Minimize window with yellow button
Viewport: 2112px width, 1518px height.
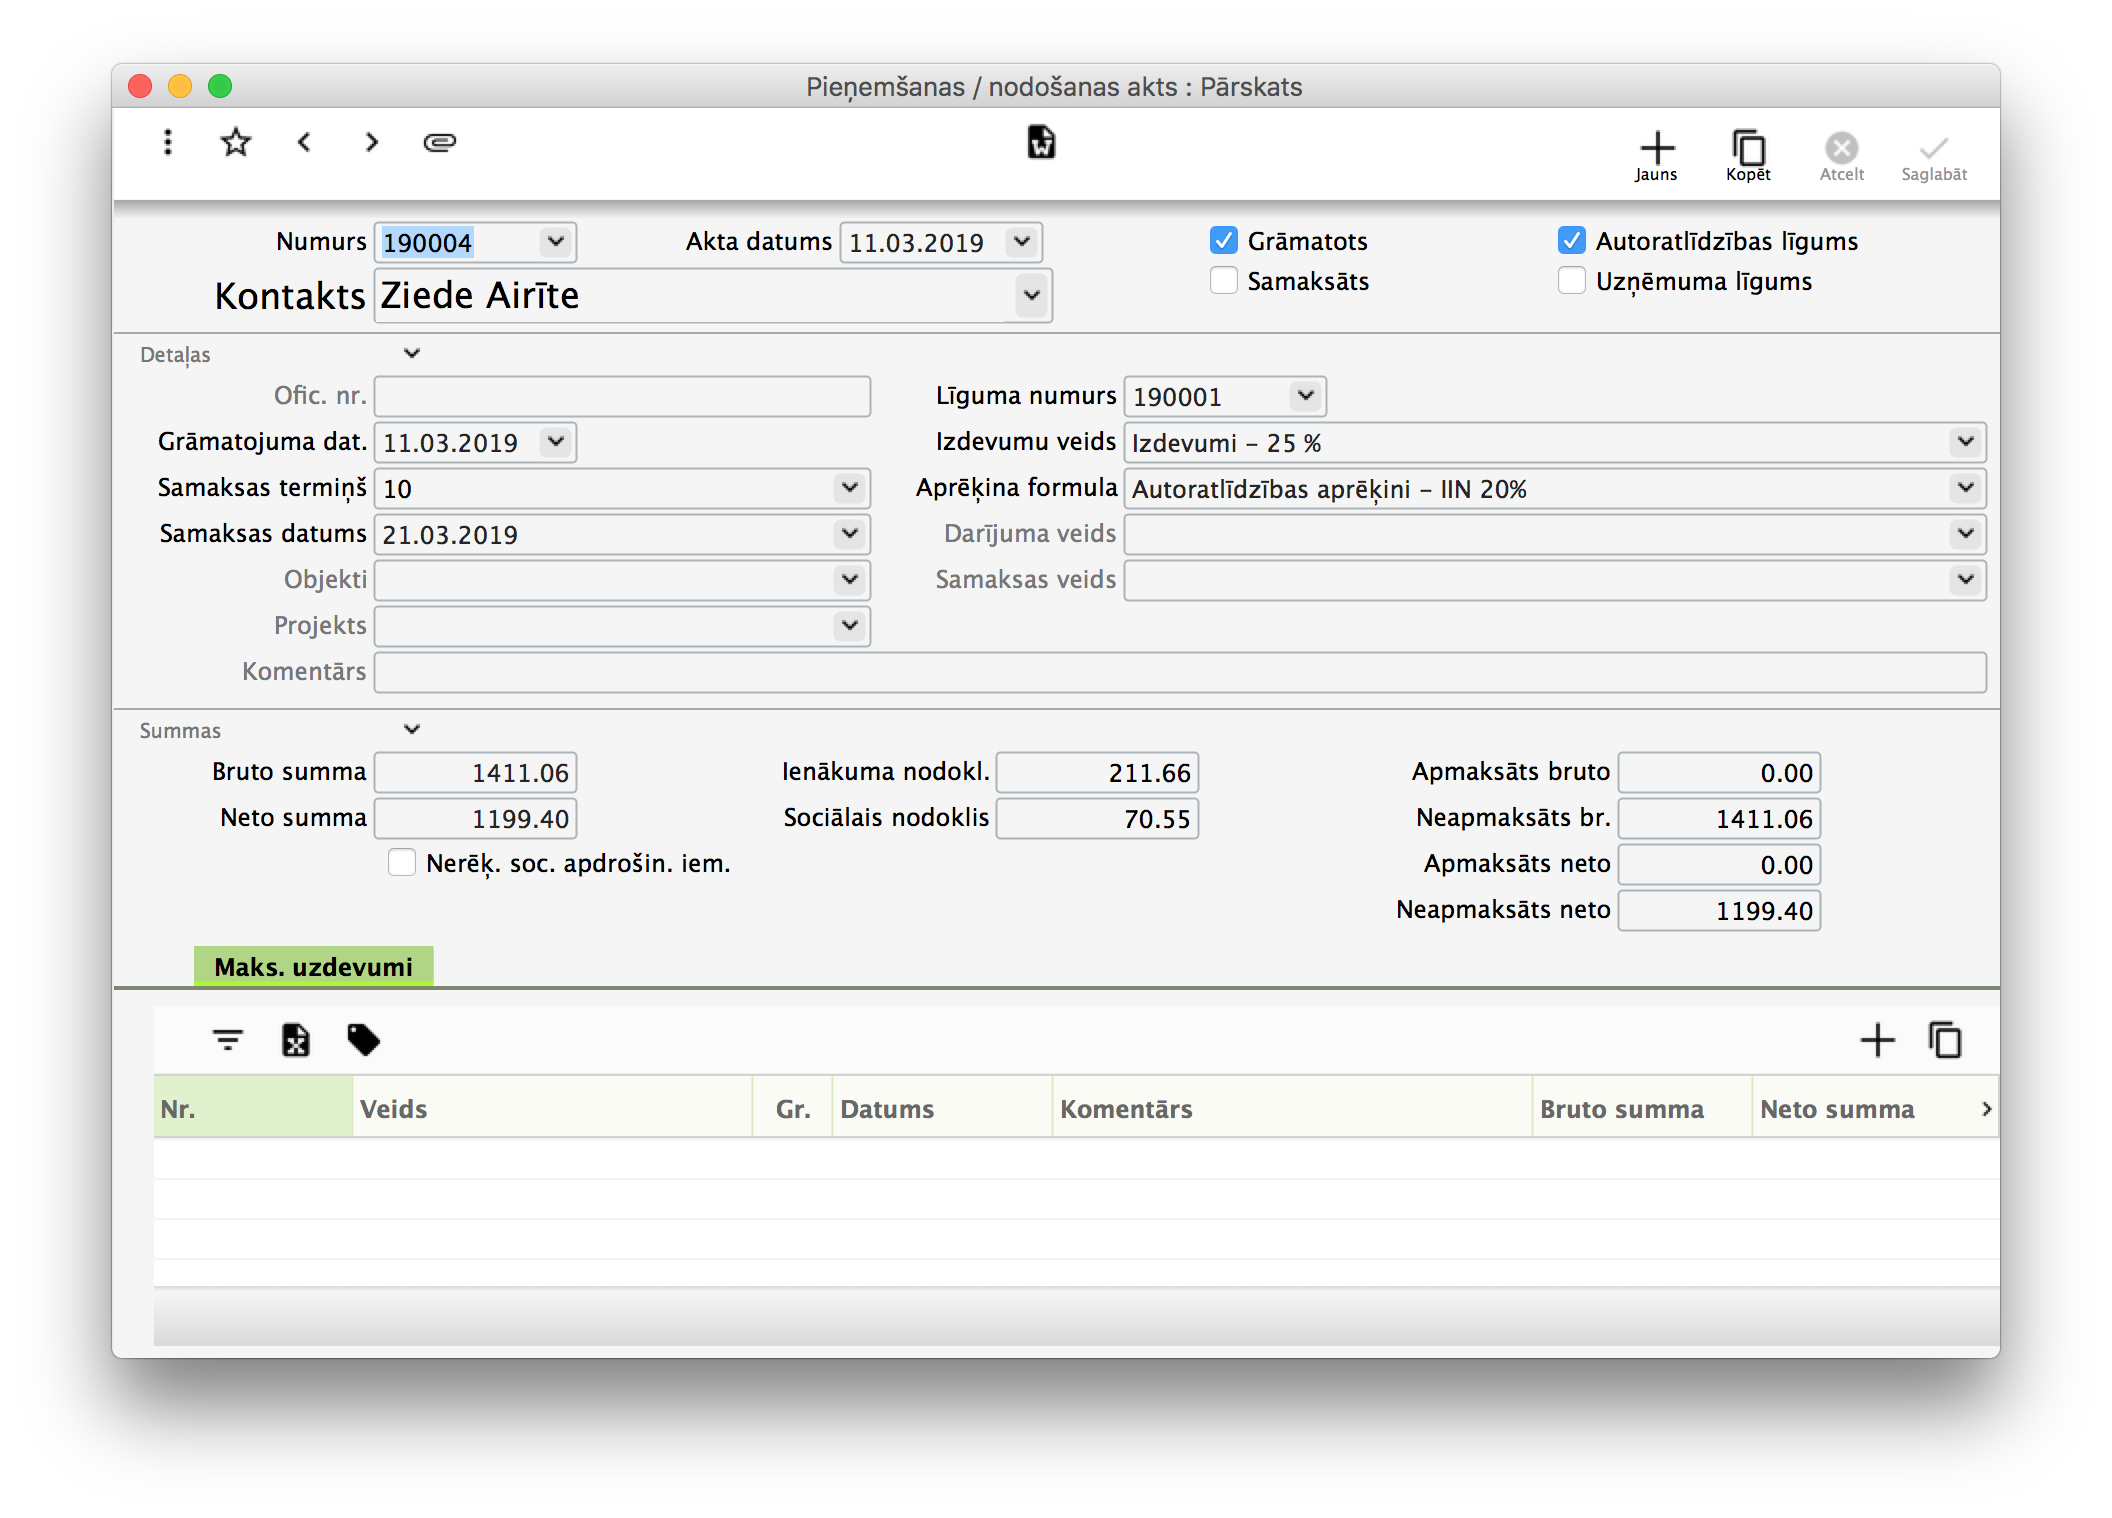pyautogui.click(x=180, y=87)
